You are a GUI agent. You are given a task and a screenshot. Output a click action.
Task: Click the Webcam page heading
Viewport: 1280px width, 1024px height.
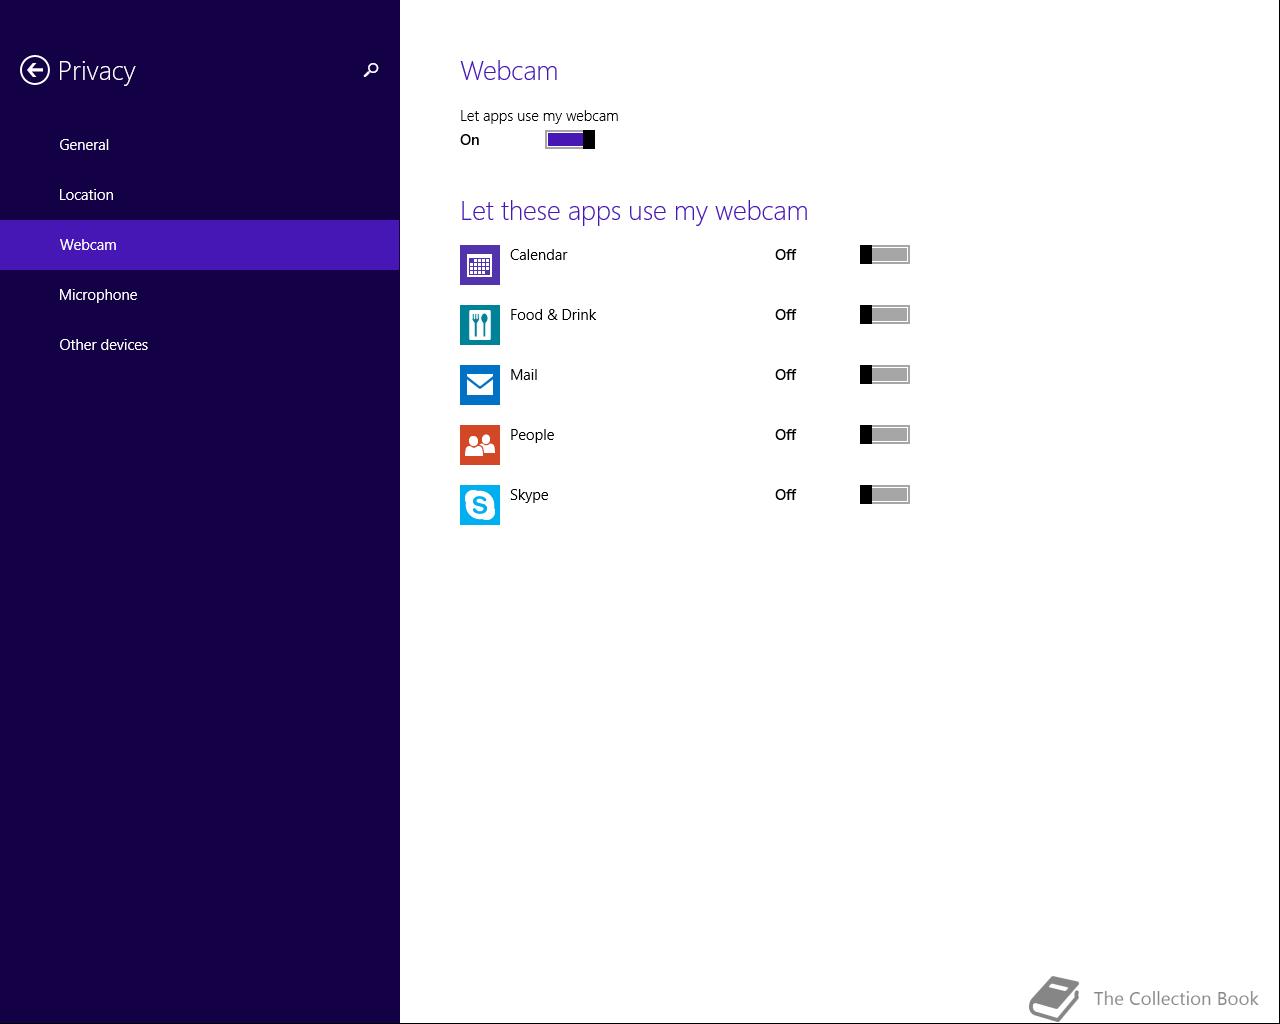[x=509, y=71]
